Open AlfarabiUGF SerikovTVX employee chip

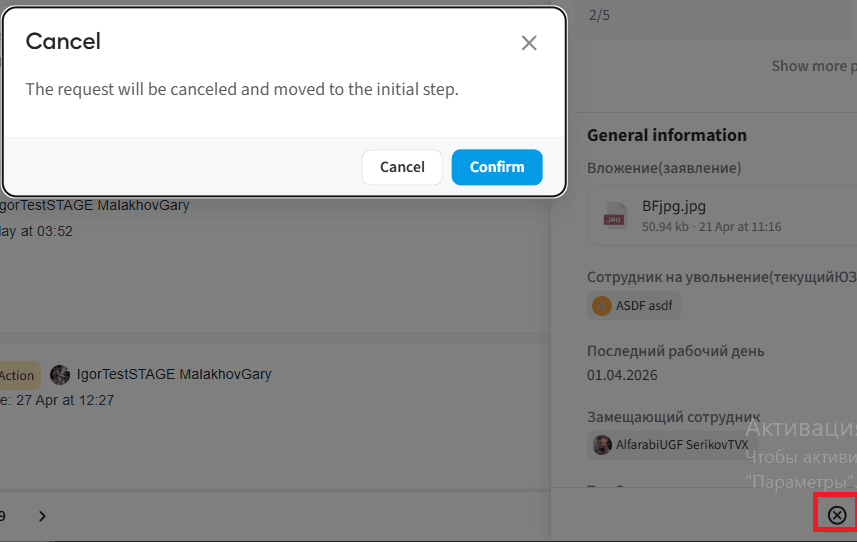click(672, 445)
